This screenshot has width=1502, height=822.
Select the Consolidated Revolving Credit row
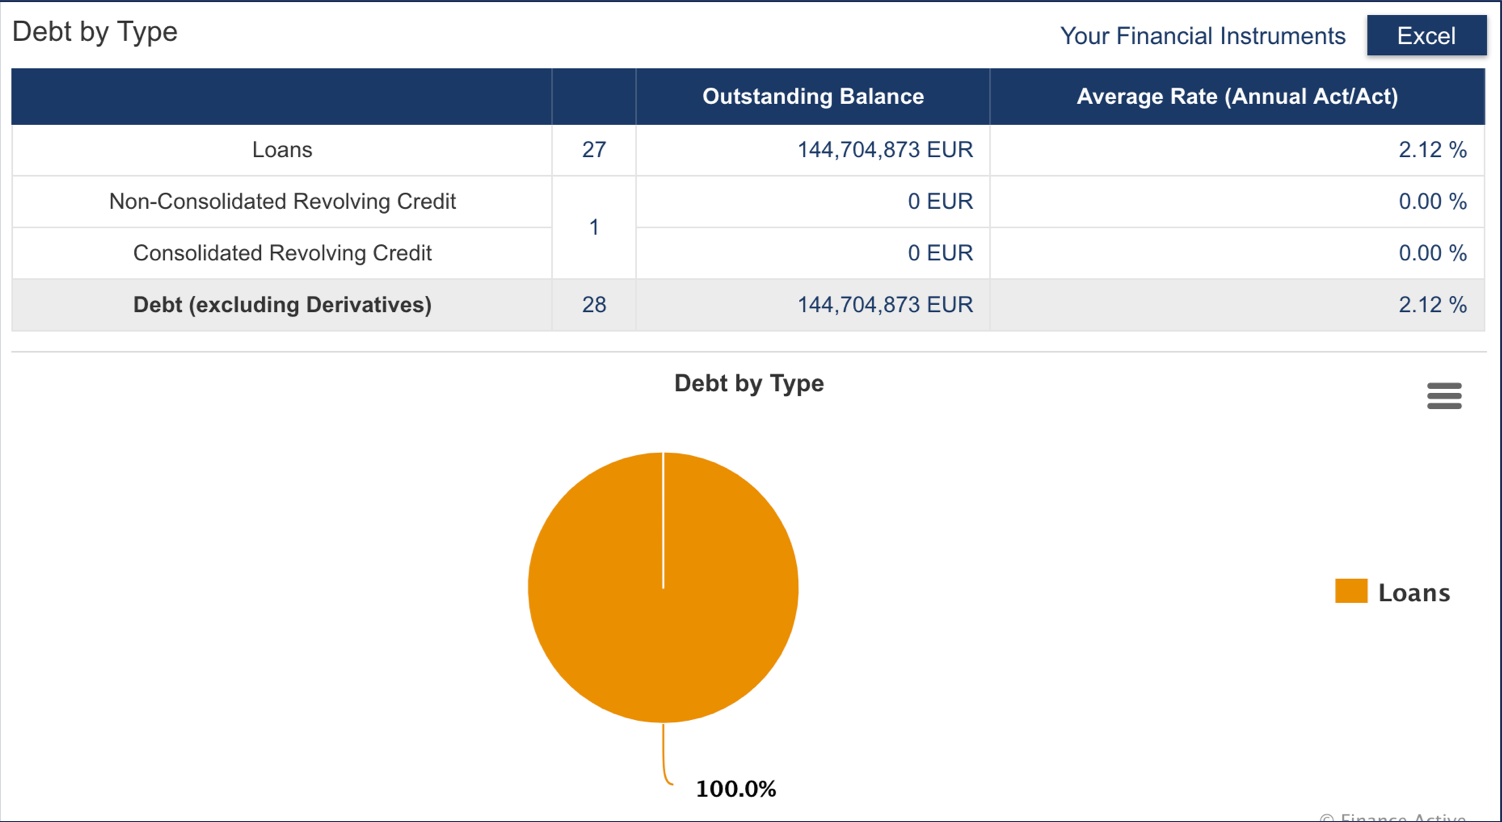[x=282, y=253]
